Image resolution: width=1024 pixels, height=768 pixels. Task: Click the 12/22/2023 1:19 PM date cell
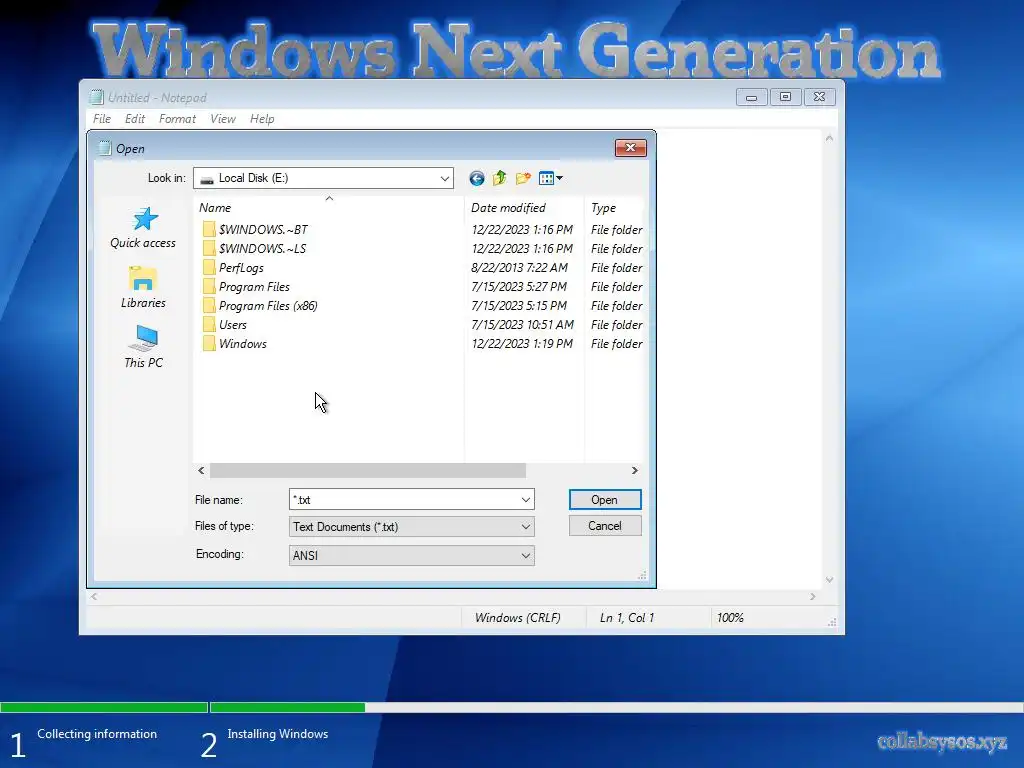[522, 344]
